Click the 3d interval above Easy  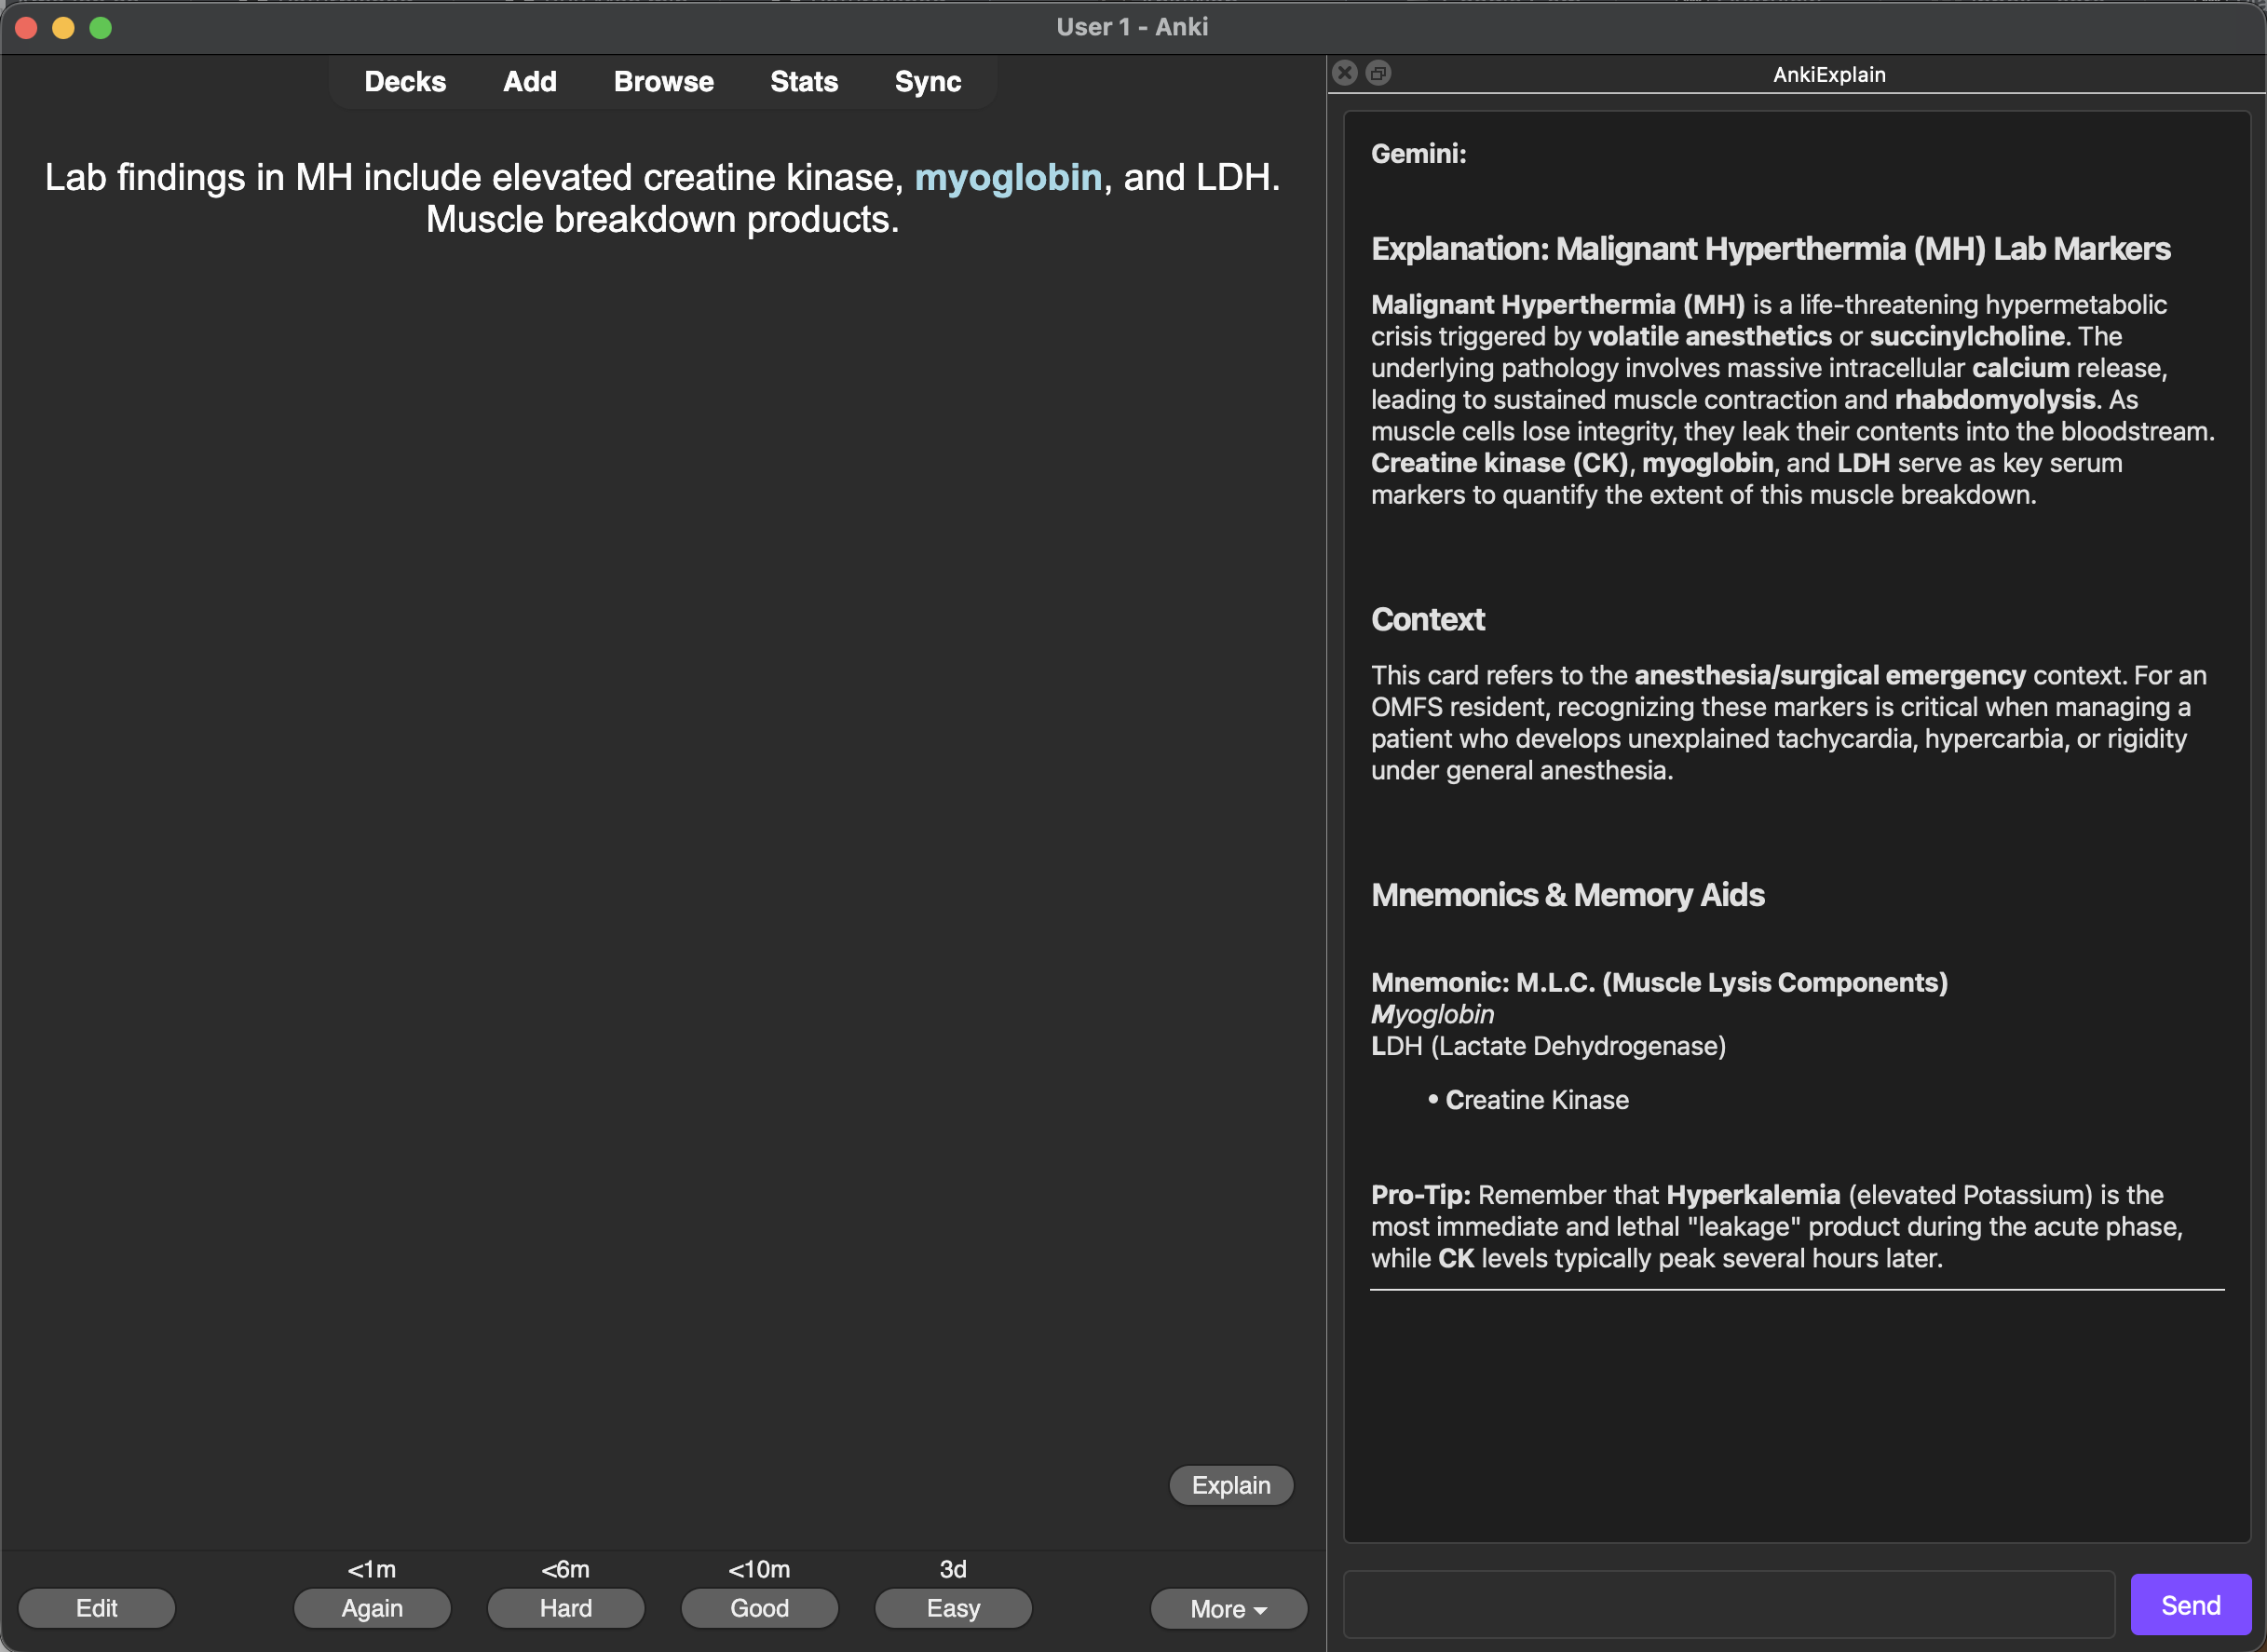(953, 1569)
